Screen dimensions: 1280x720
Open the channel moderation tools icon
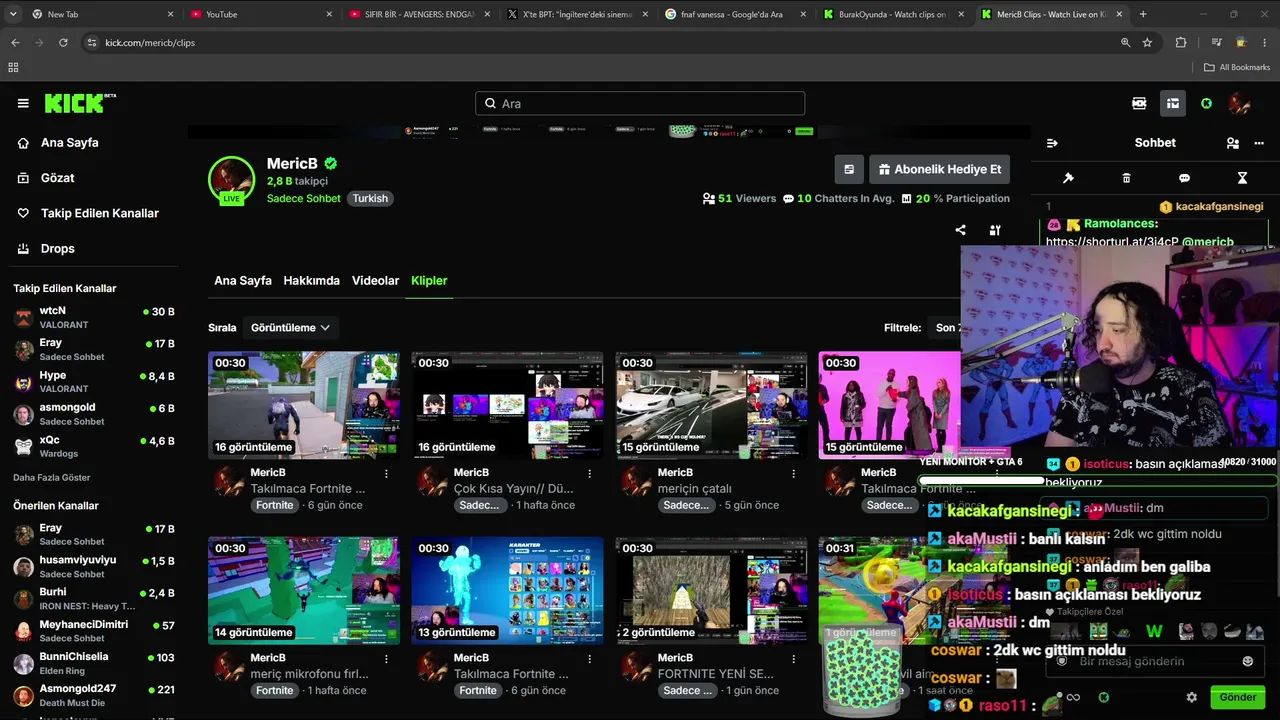point(995,230)
